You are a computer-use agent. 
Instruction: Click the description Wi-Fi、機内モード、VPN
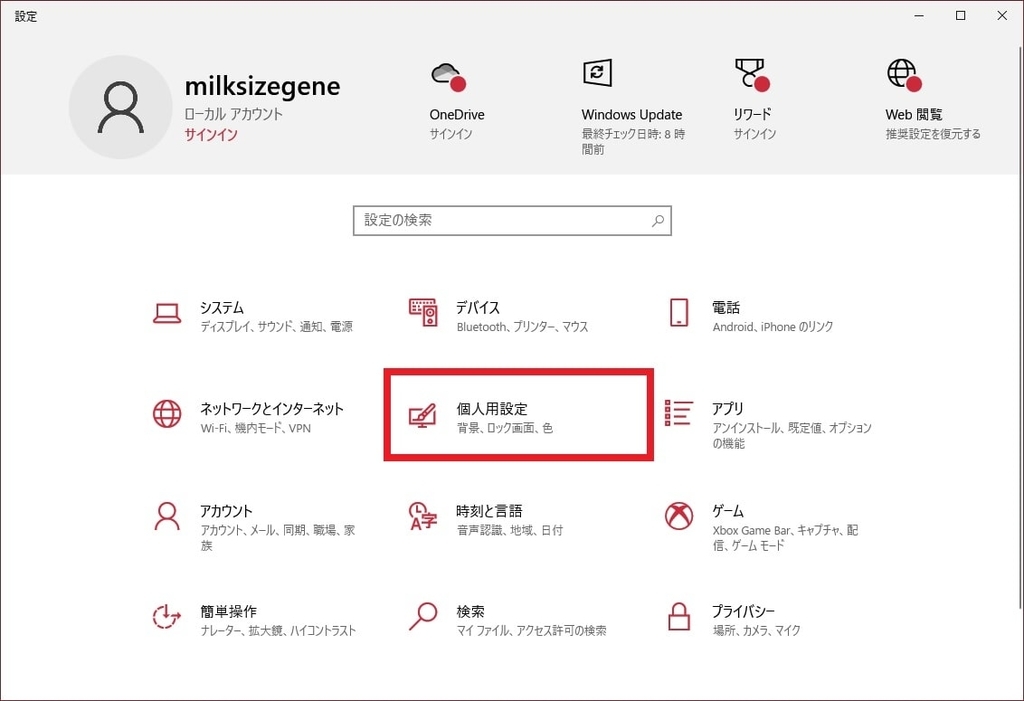(x=255, y=429)
